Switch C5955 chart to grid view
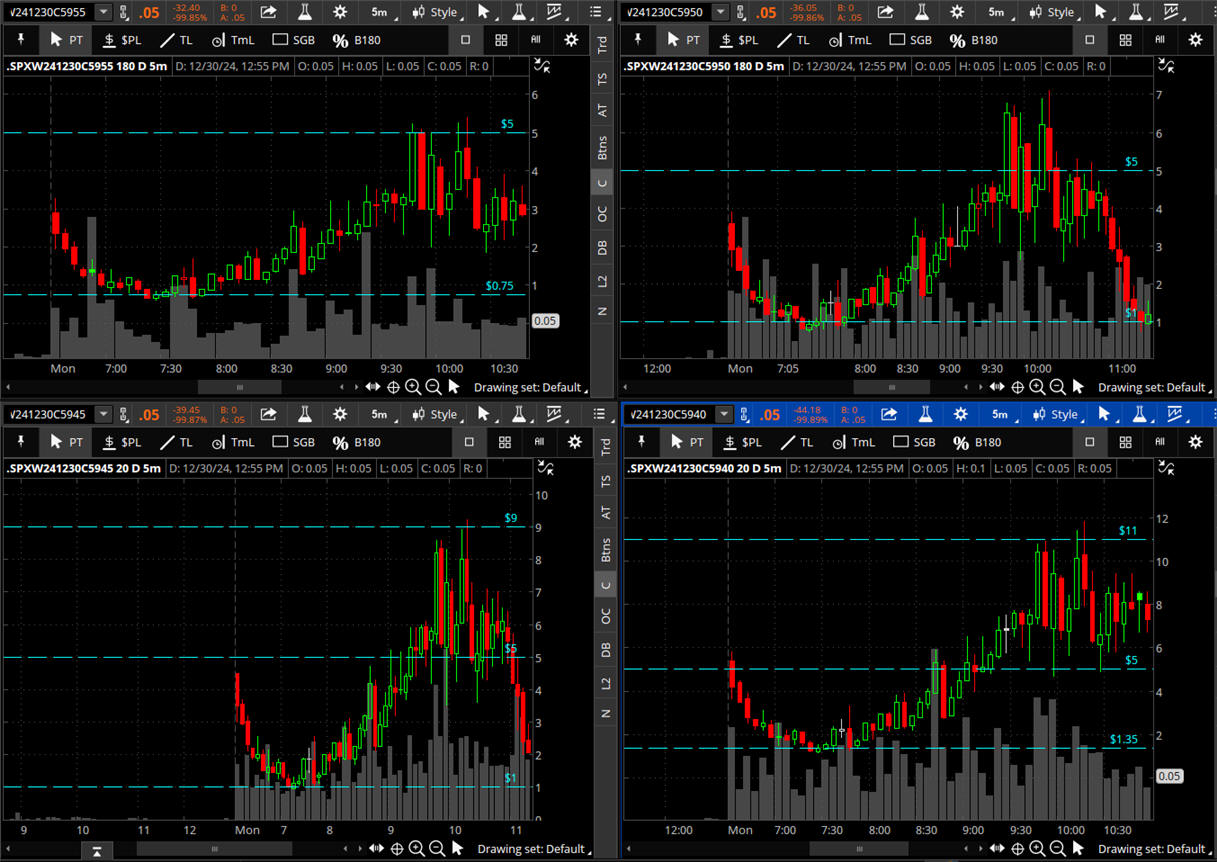 [501, 40]
